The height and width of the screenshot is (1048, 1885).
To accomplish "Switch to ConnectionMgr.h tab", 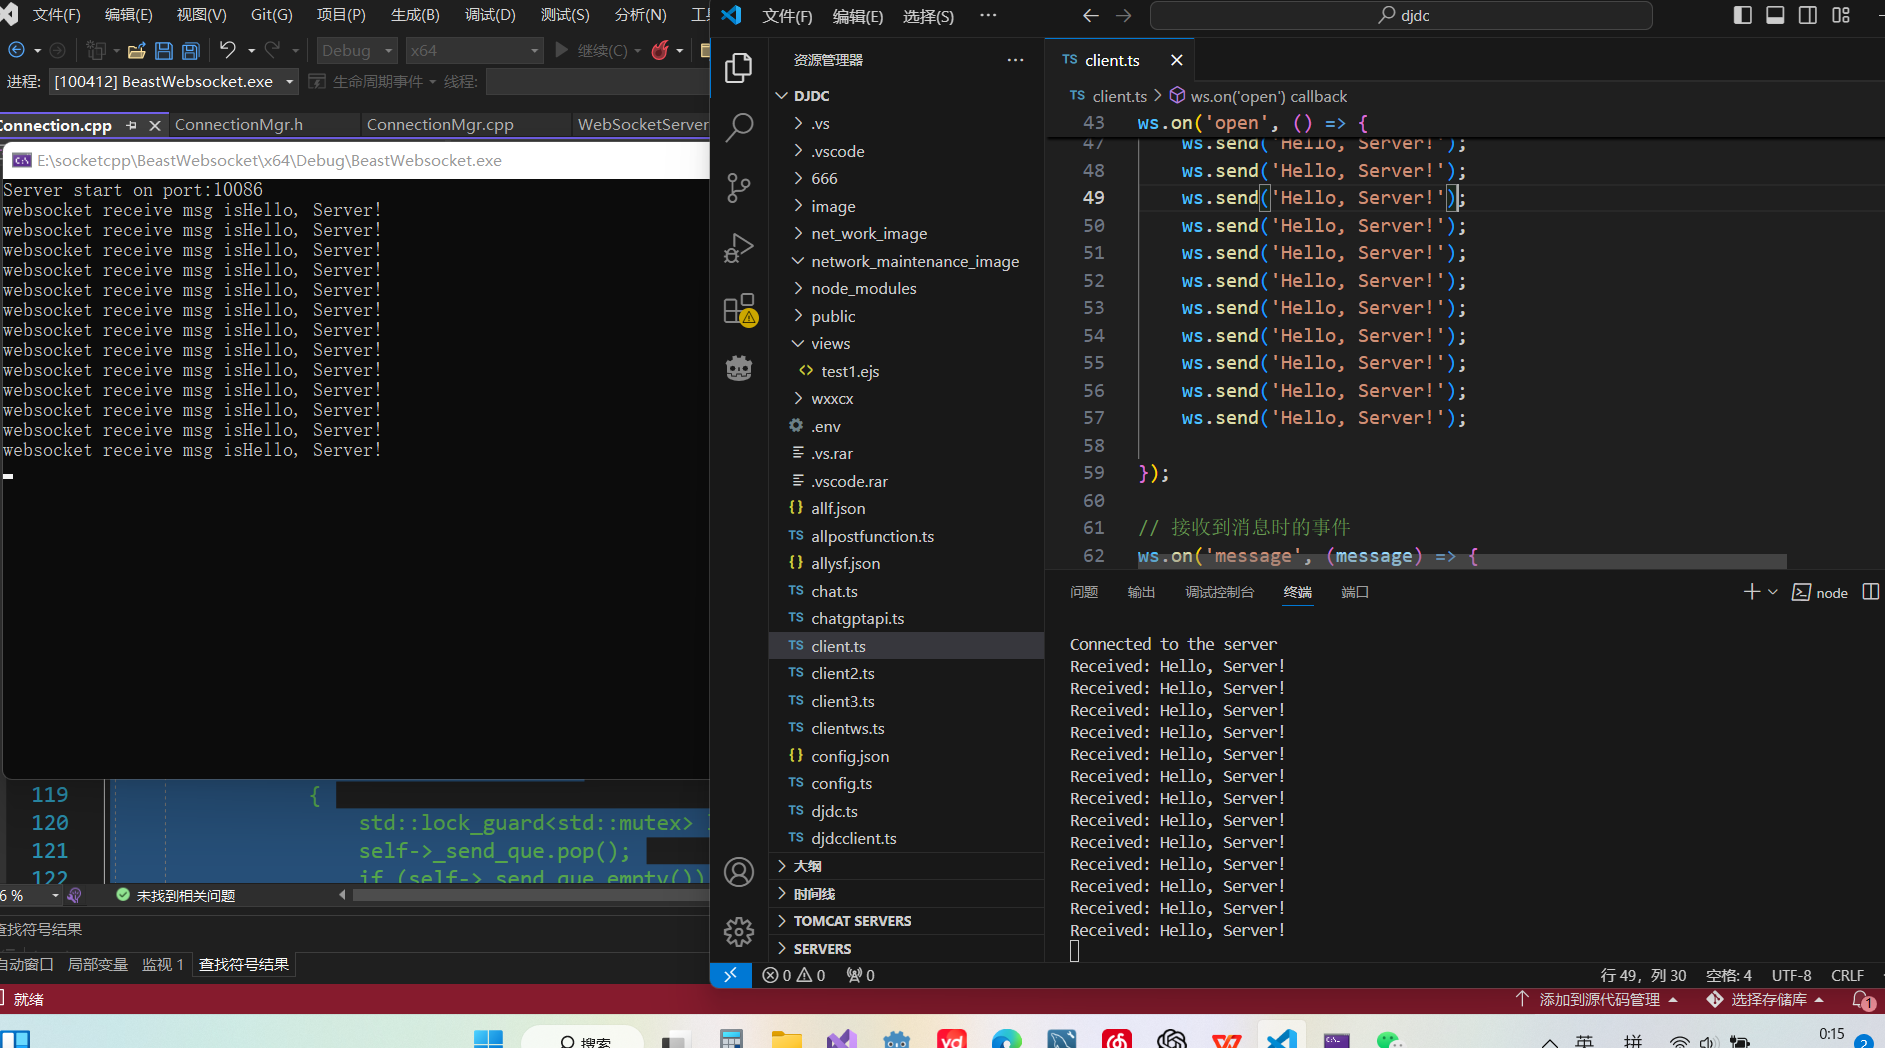I will tap(239, 124).
